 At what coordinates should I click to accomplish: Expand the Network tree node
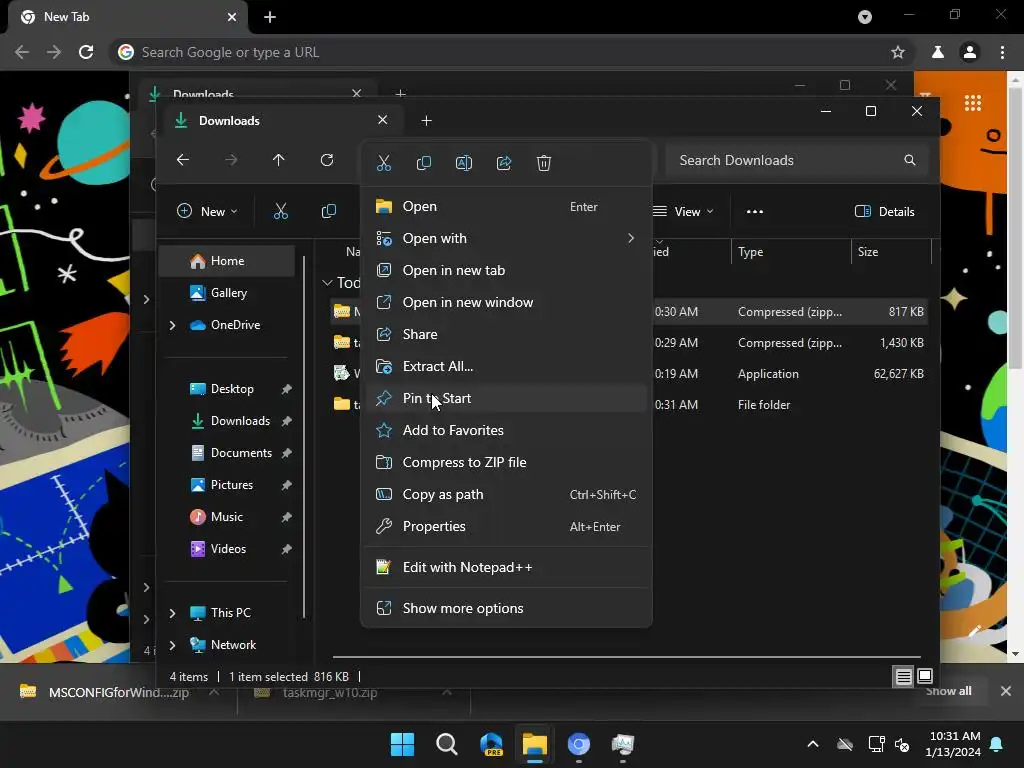172,645
